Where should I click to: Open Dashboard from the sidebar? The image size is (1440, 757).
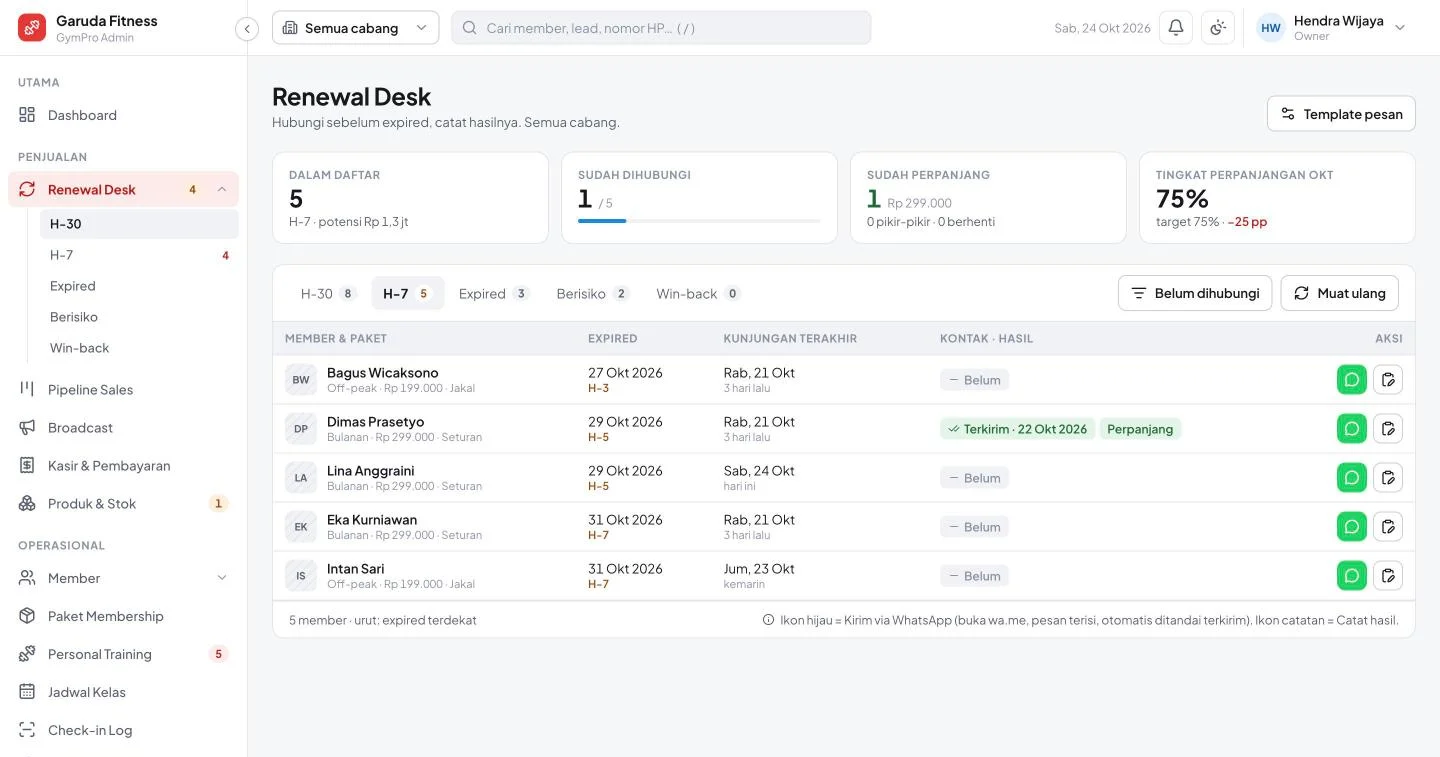click(124, 115)
